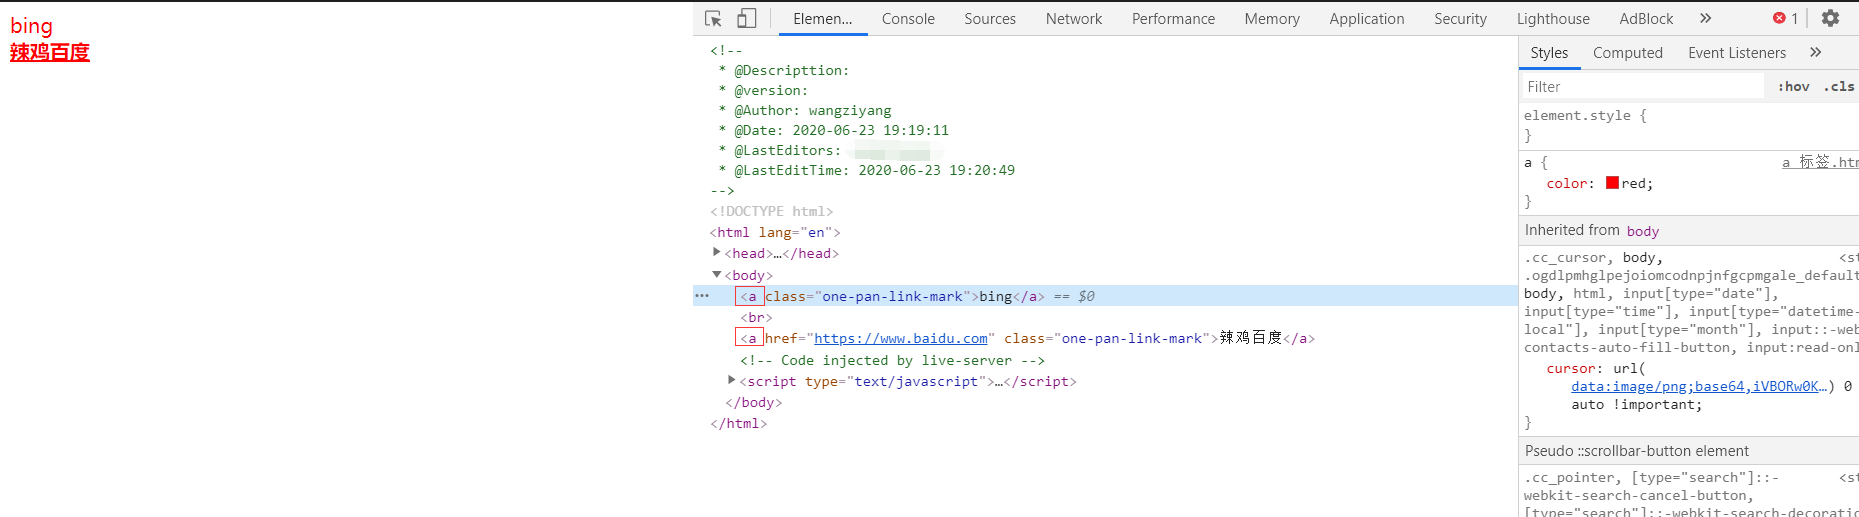
Task: Click the 'auto !important' value text
Action: [x=1634, y=405]
